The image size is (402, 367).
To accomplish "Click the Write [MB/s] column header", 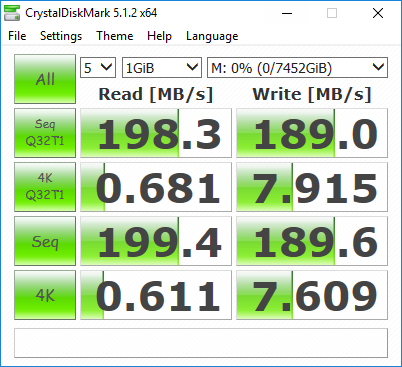I will click(x=312, y=94).
